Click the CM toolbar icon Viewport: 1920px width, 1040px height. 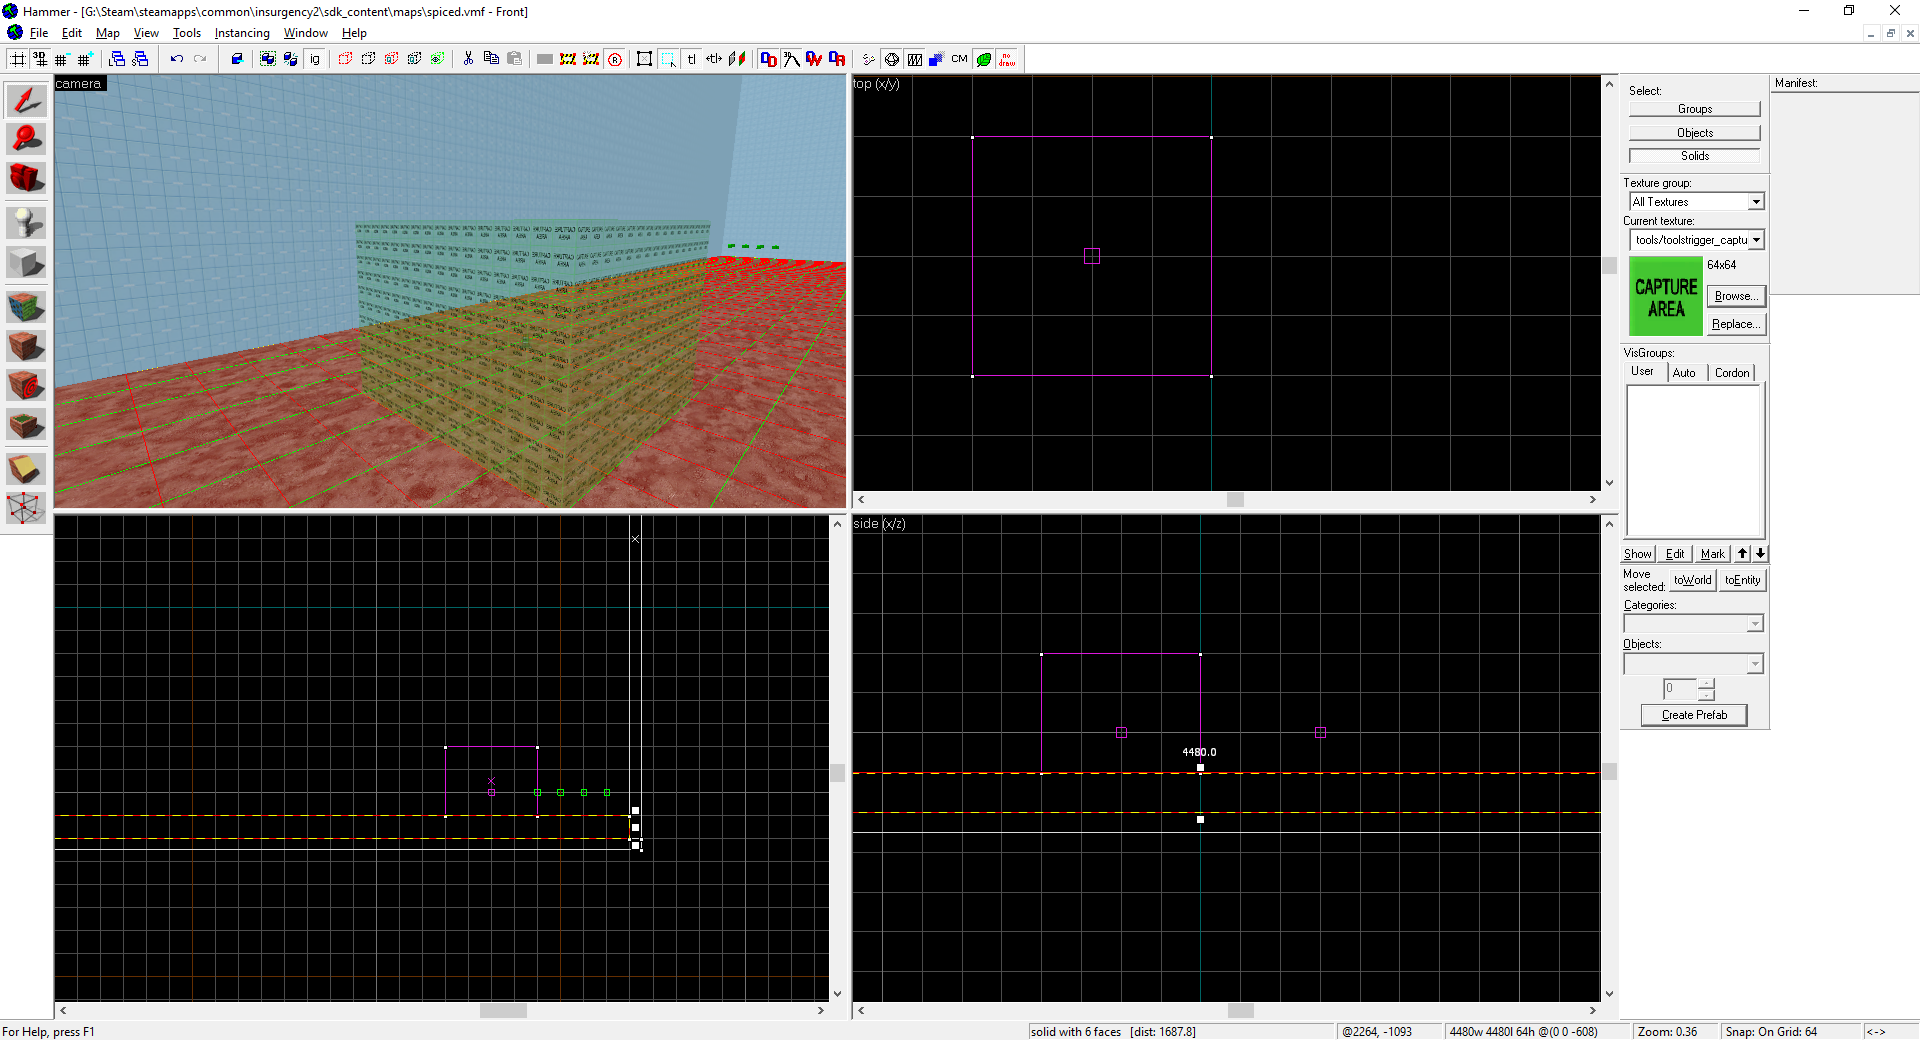[960, 59]
